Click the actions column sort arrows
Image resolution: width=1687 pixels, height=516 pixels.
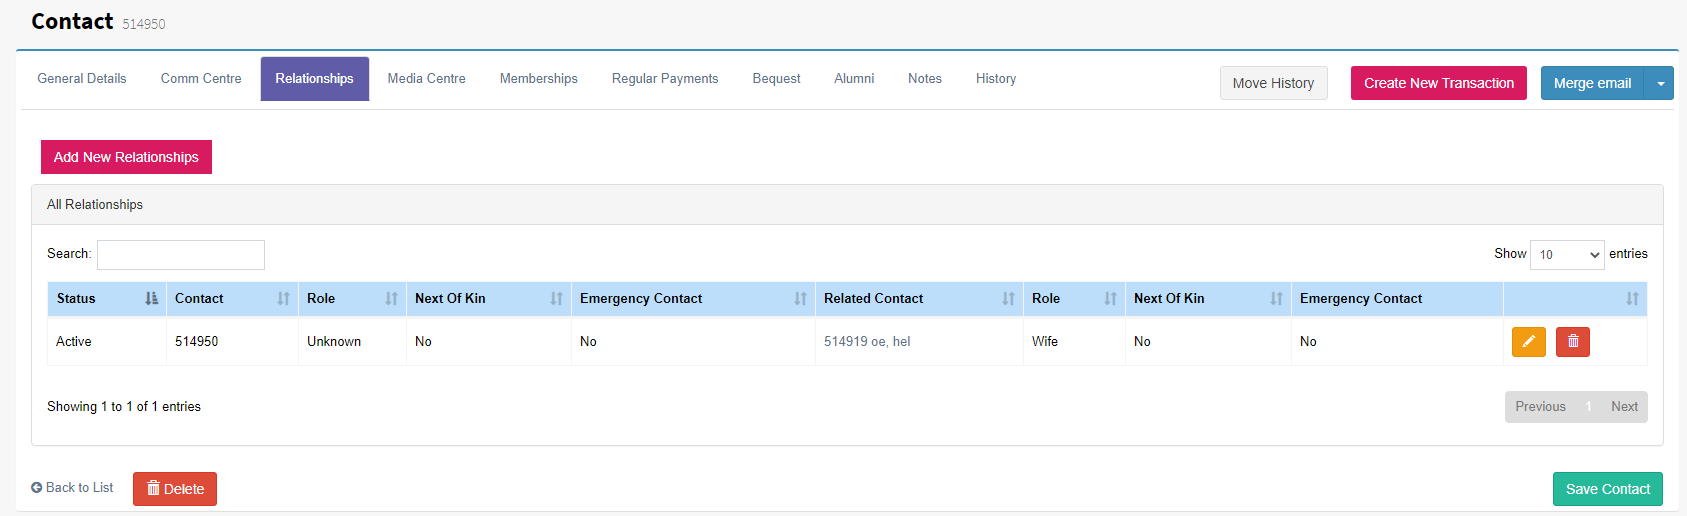[1632, 299]
